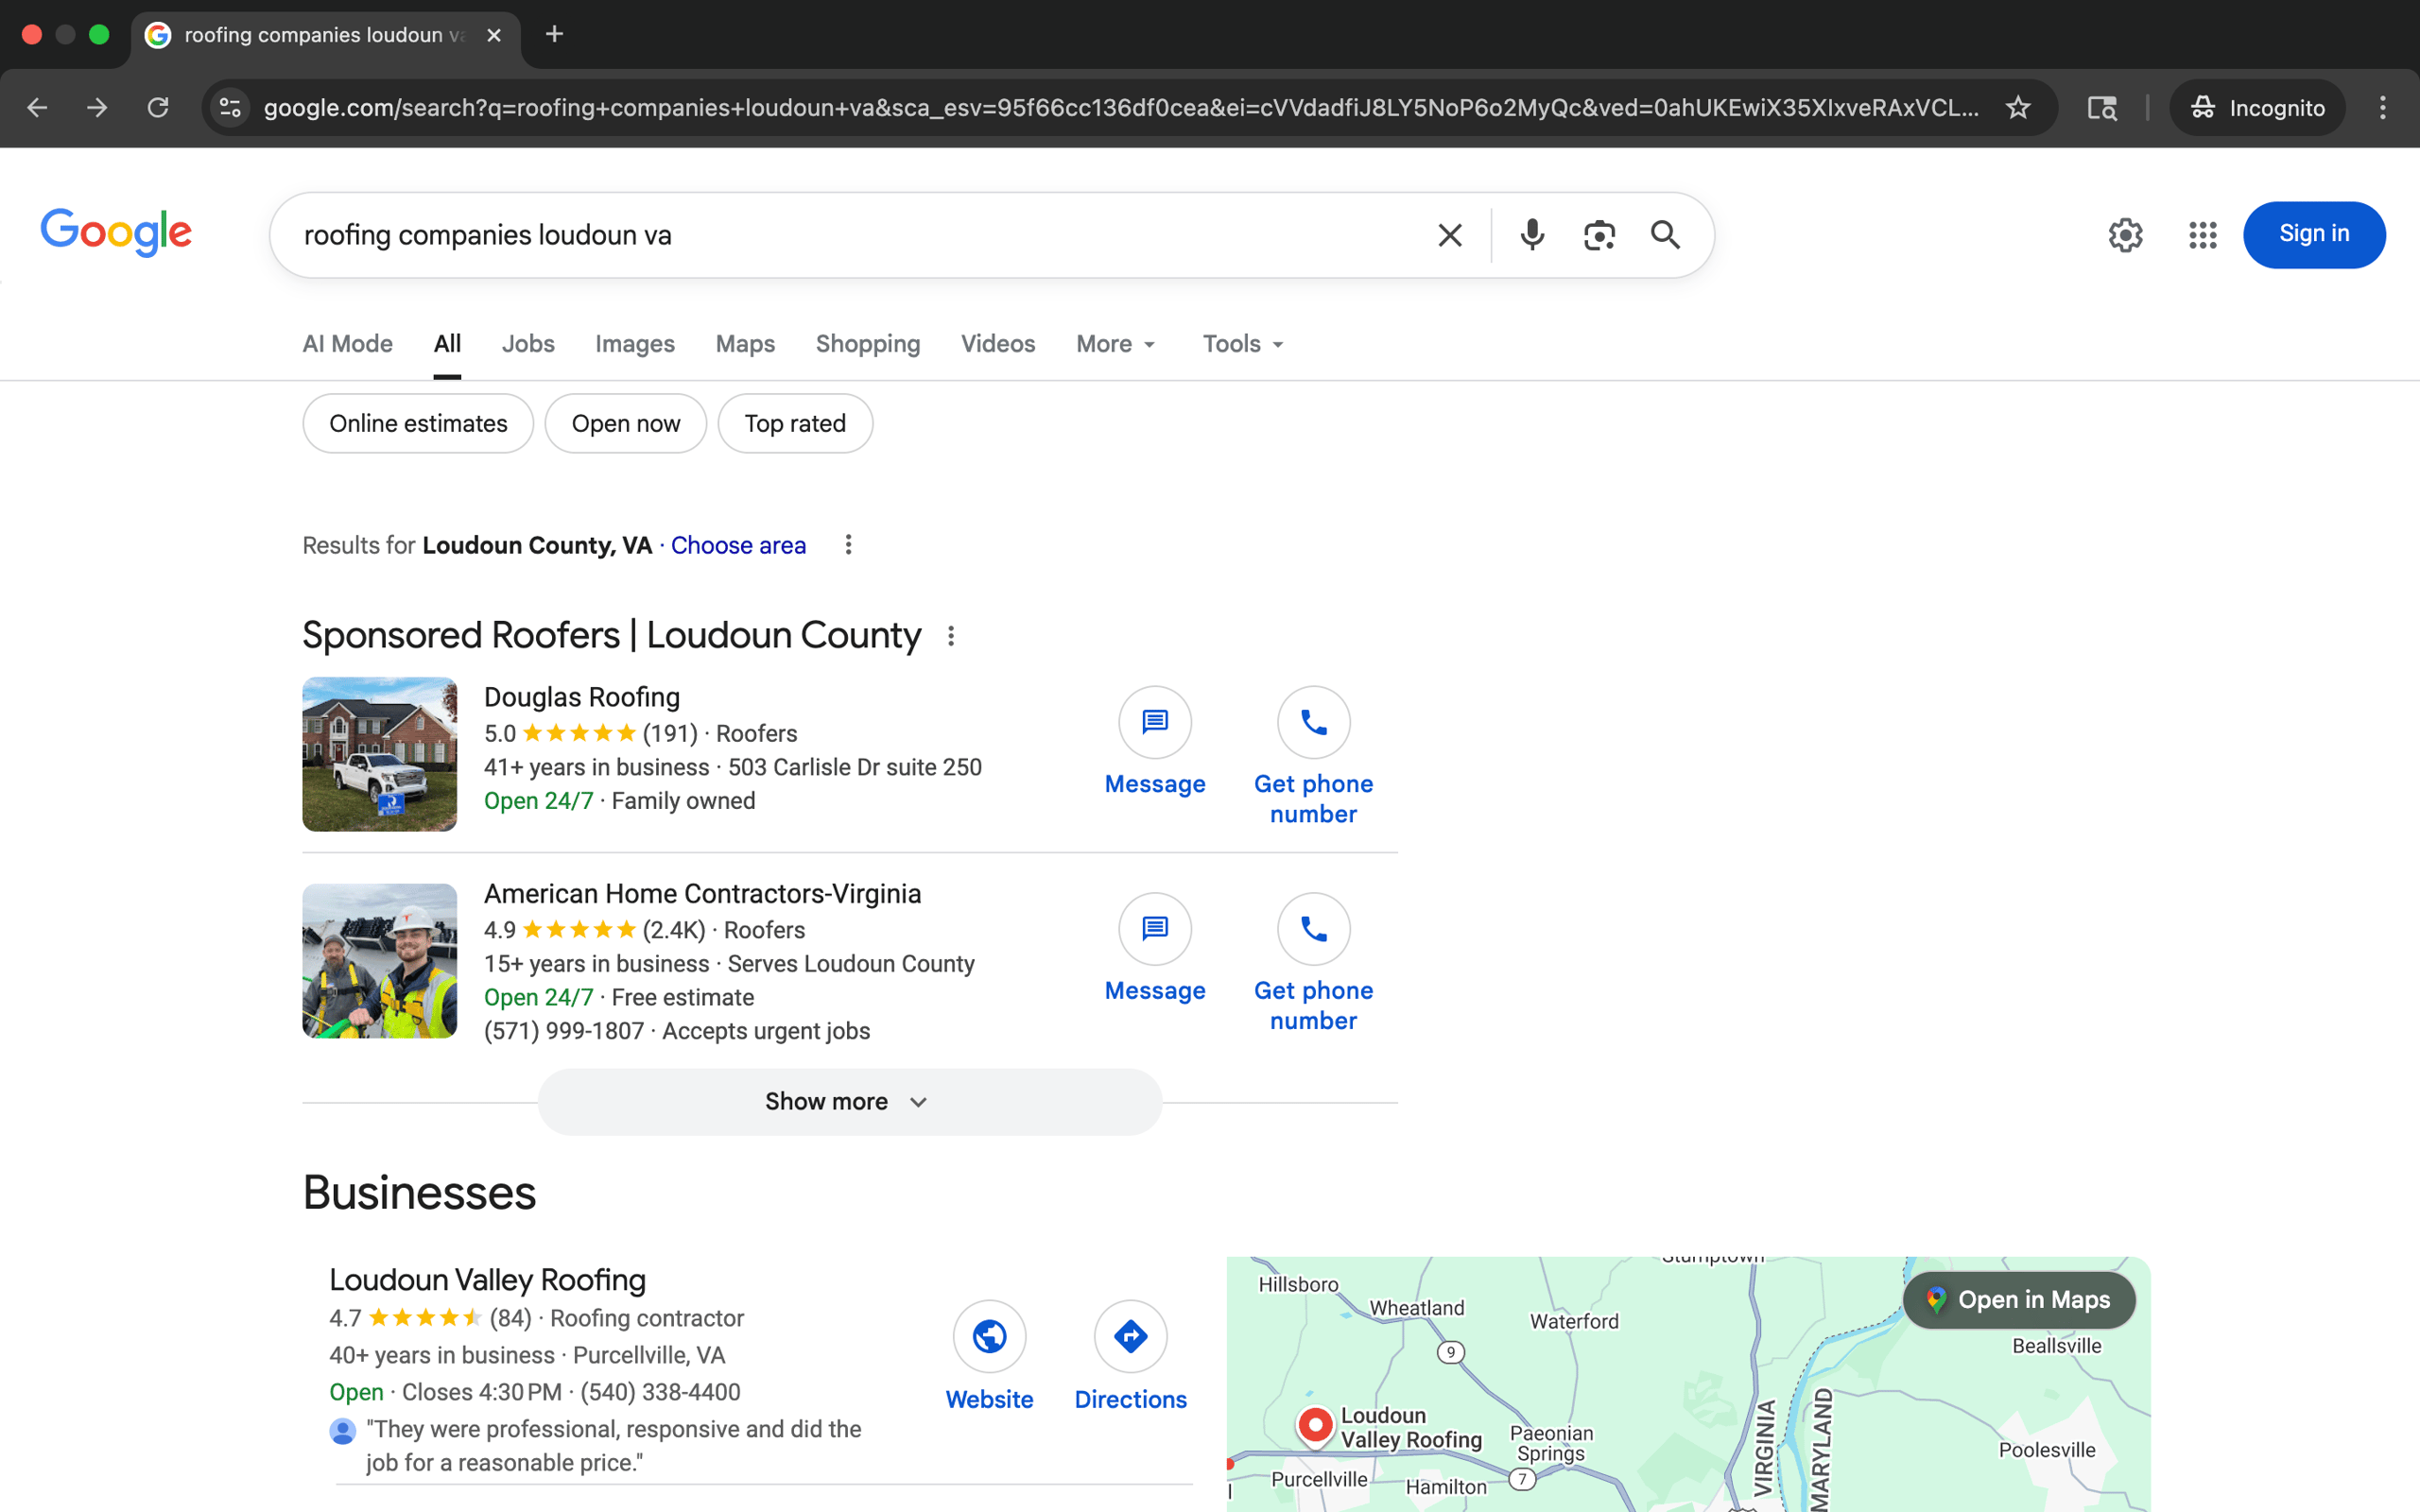The width and height of the screenshot is (2420, 1512).
Task: Click the Choose area link
Action: (x=738, y=545)
